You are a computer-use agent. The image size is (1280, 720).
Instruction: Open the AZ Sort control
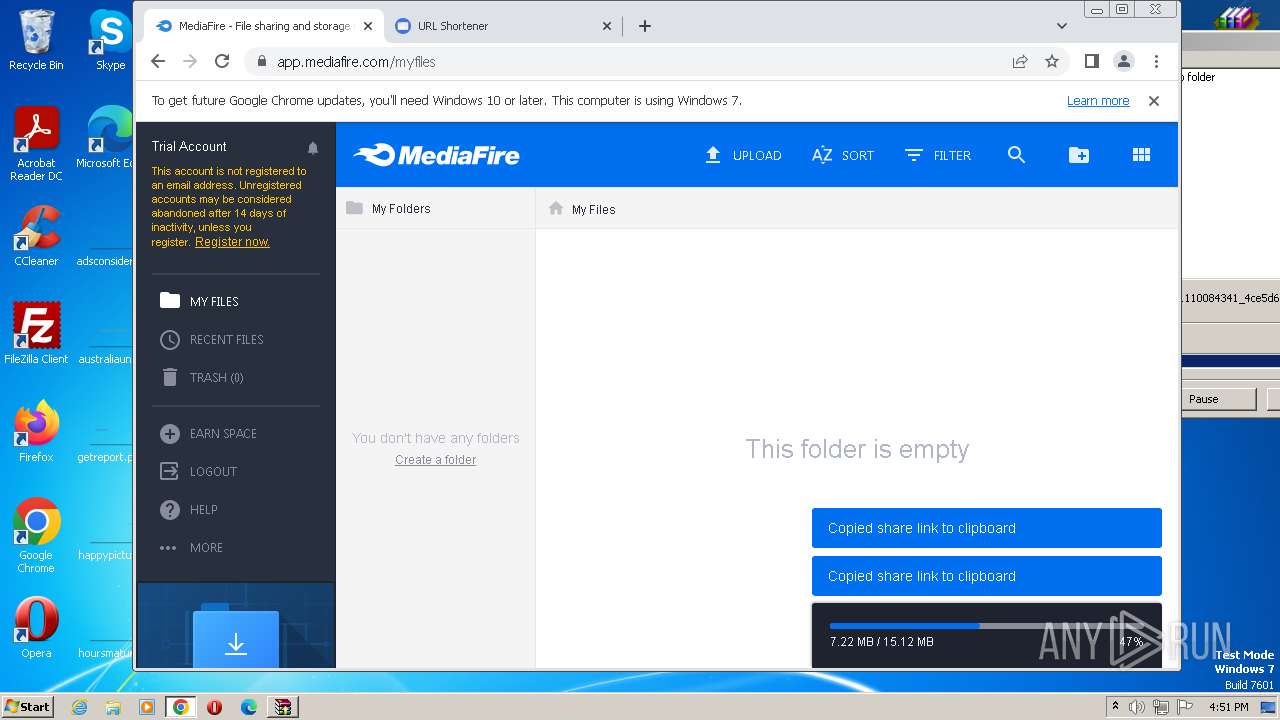pyautogui.click(x=842, y=155)
